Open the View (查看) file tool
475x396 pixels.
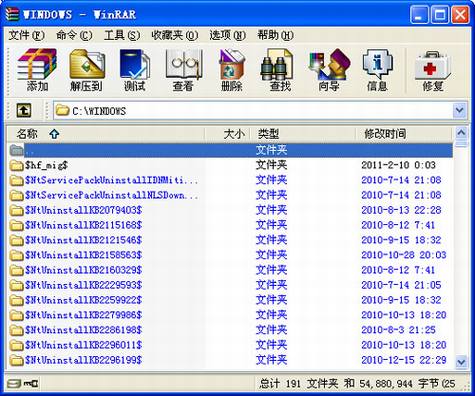183,70
